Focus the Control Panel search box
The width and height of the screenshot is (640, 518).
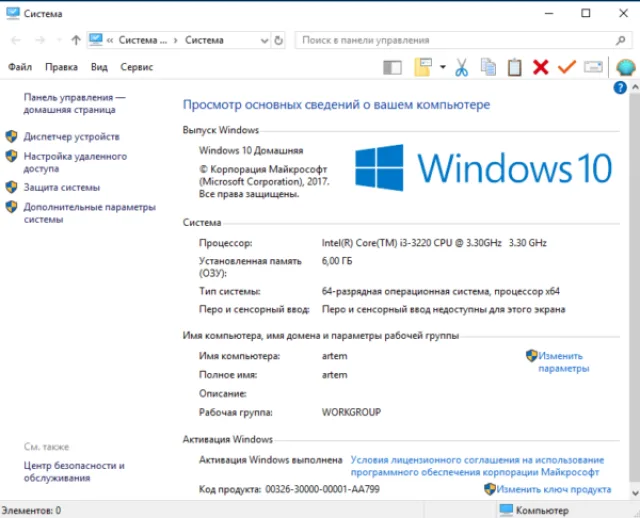click(x=456, y=40)
